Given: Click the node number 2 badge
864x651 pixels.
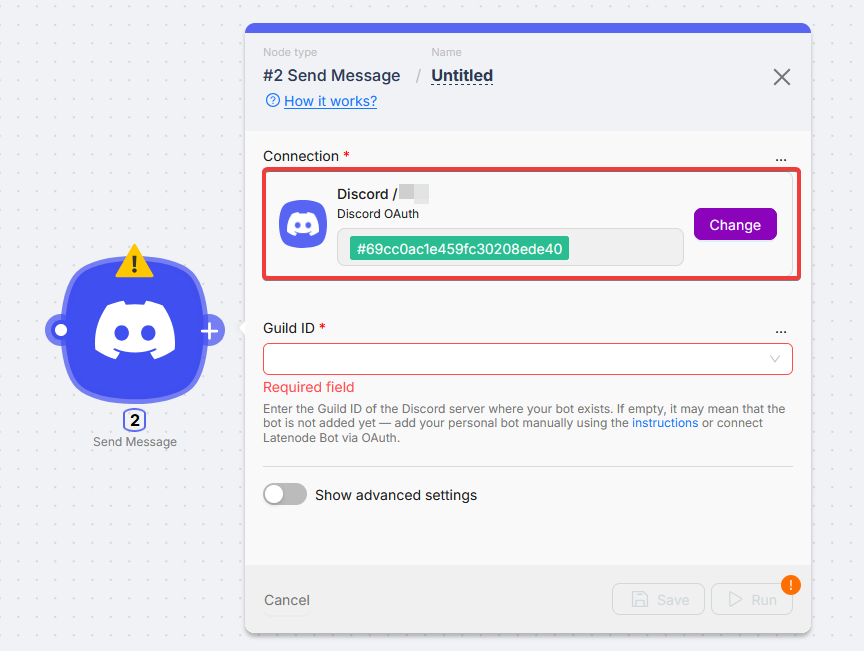Looking at the screenshot, I should pyautogui.click(x=134, y=421).
